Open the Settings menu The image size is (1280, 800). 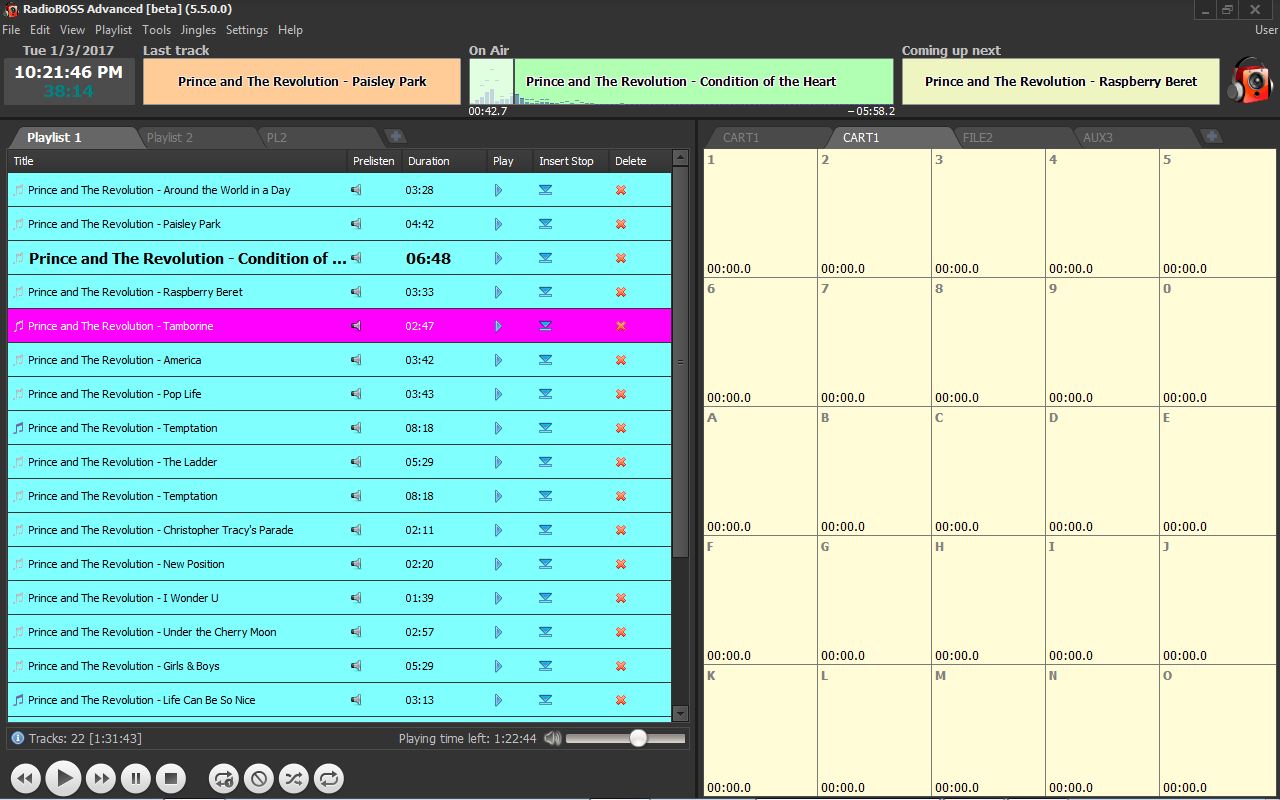point(247,30)
